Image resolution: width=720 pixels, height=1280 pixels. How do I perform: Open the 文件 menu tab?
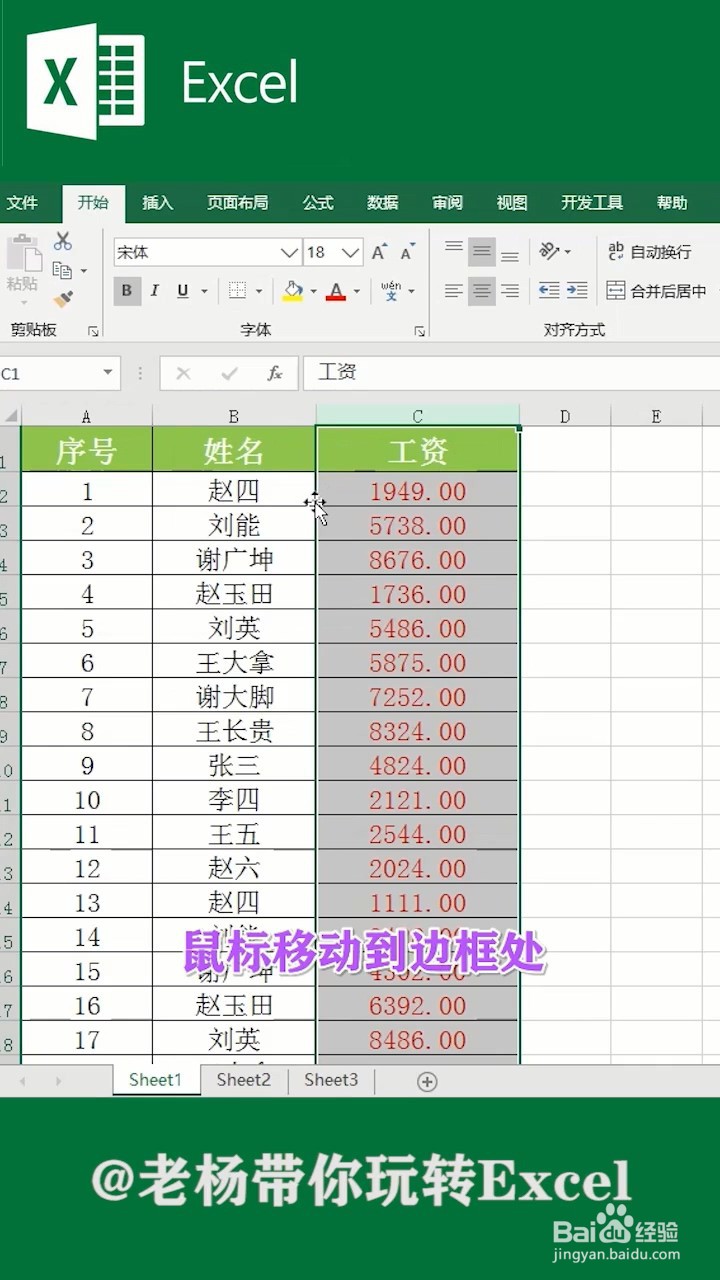[x=22, y=203]
